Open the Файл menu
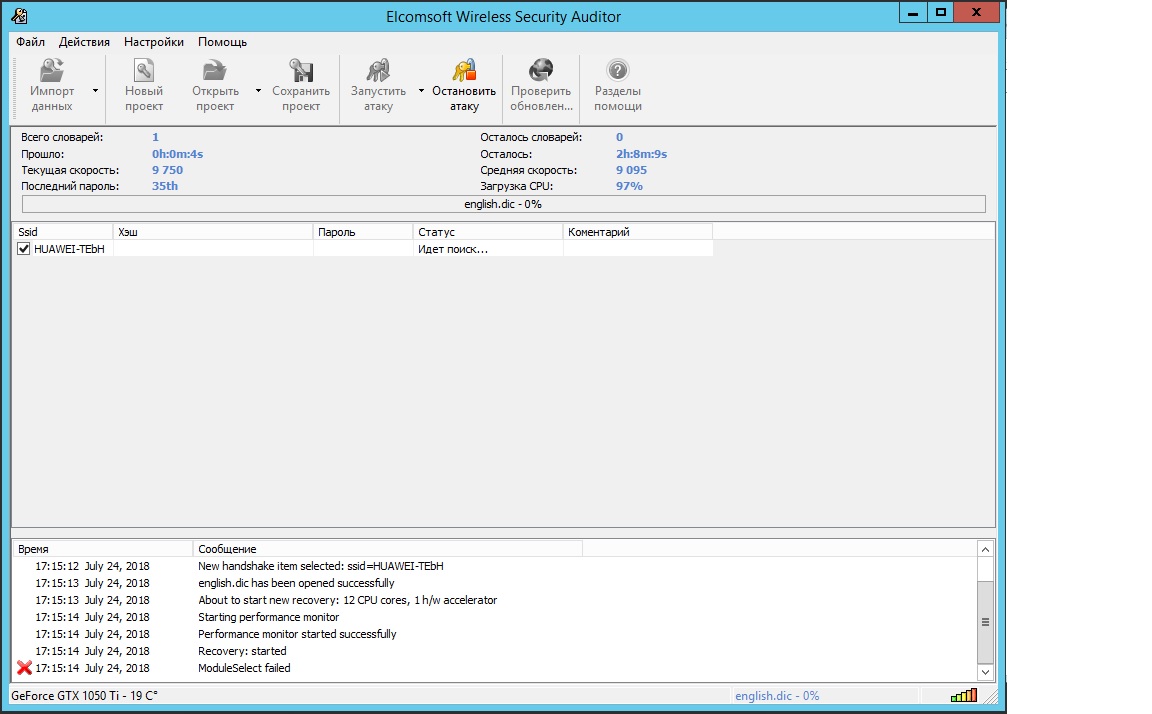 pyautogui.click(x=30, y=42)
